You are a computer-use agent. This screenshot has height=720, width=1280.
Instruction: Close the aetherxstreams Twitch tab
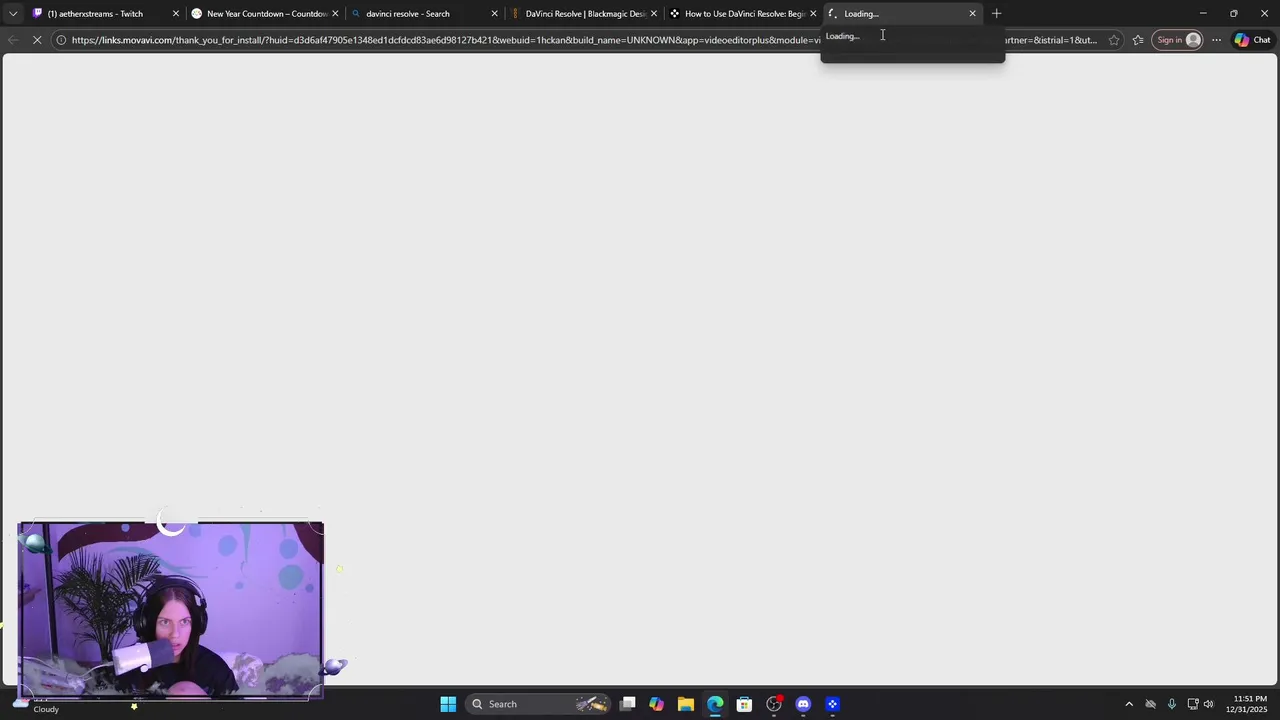176,14
